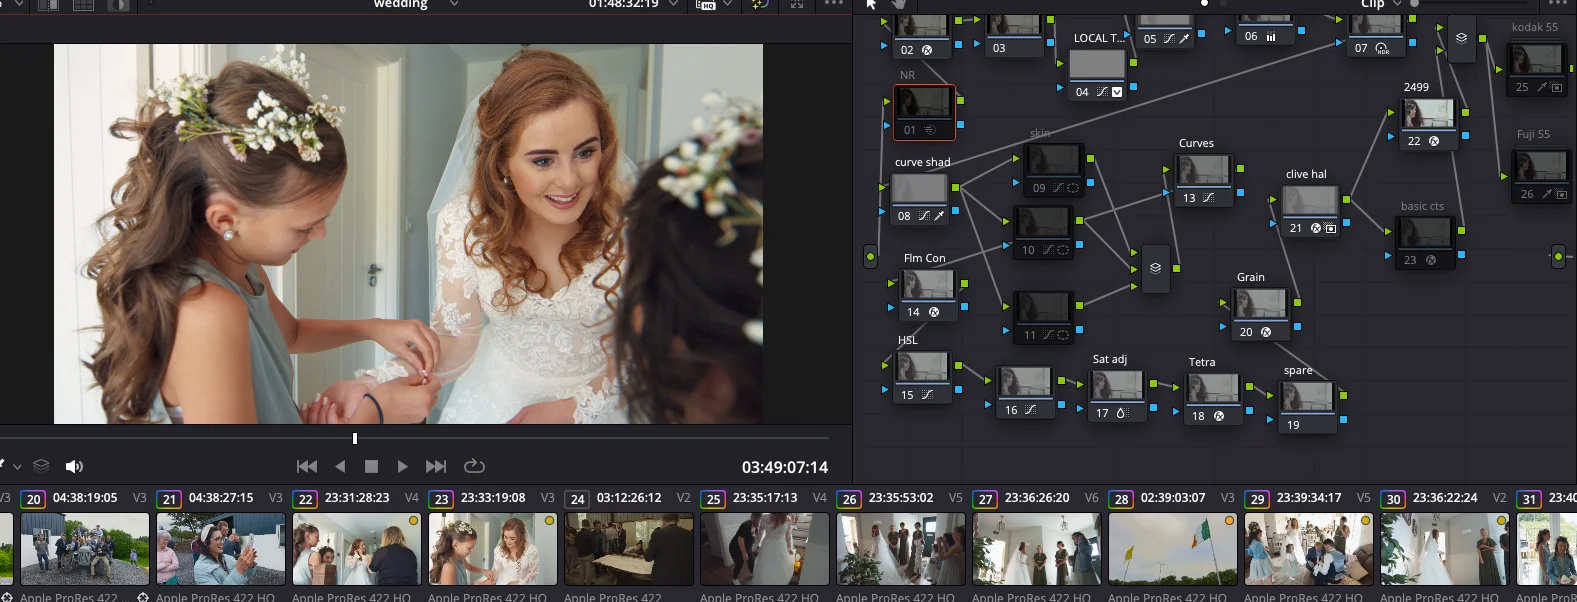Click the eyedropper qualifier icon on node 05
1577x602 pixels.
(x=1185, y=39)
